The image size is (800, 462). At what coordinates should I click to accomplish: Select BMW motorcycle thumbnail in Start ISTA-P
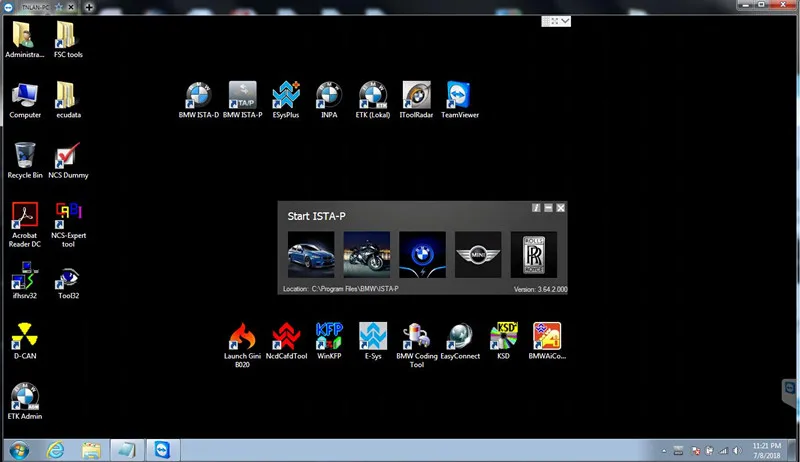click(x=367, y=254)
